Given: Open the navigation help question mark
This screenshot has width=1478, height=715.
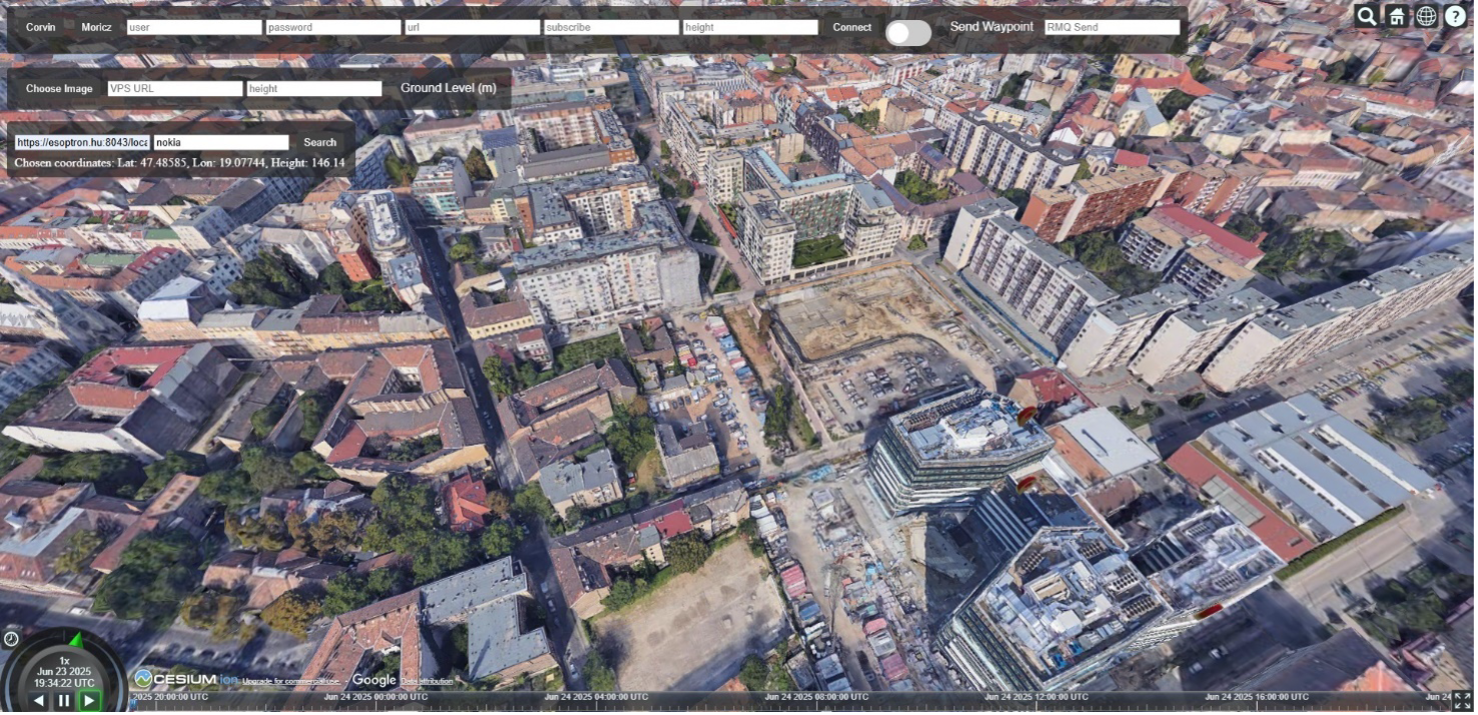Looking at the screenshot, I should point(1455,16).
